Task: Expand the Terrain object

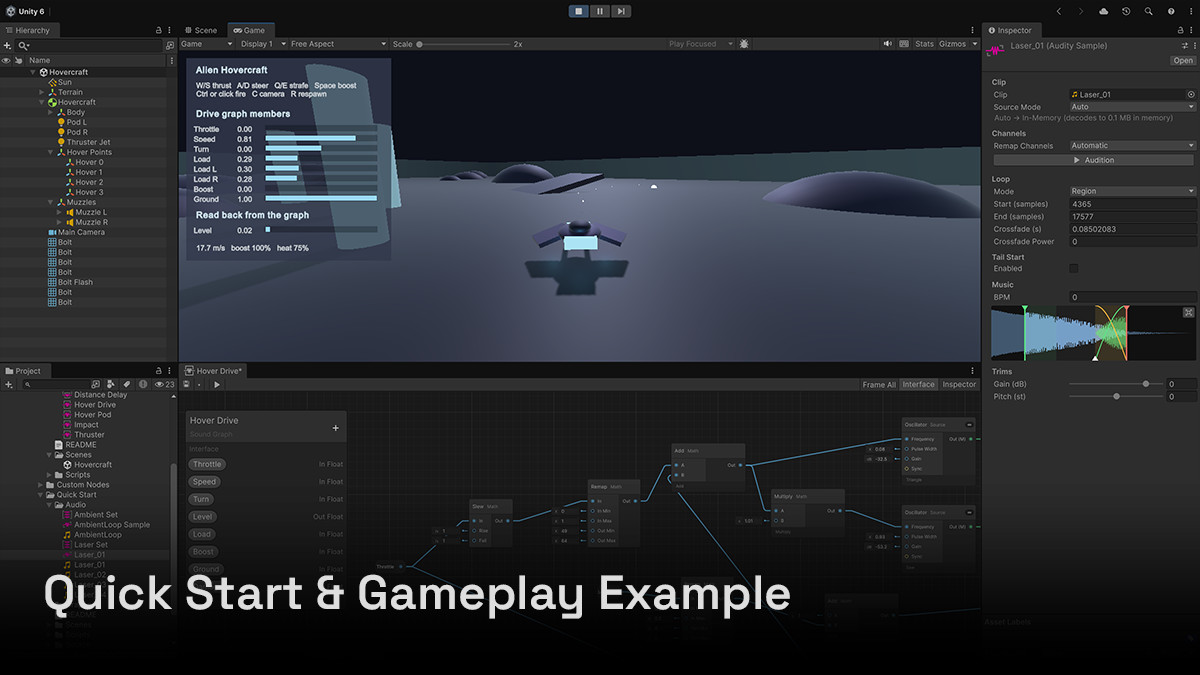Action: pos(41,92)
